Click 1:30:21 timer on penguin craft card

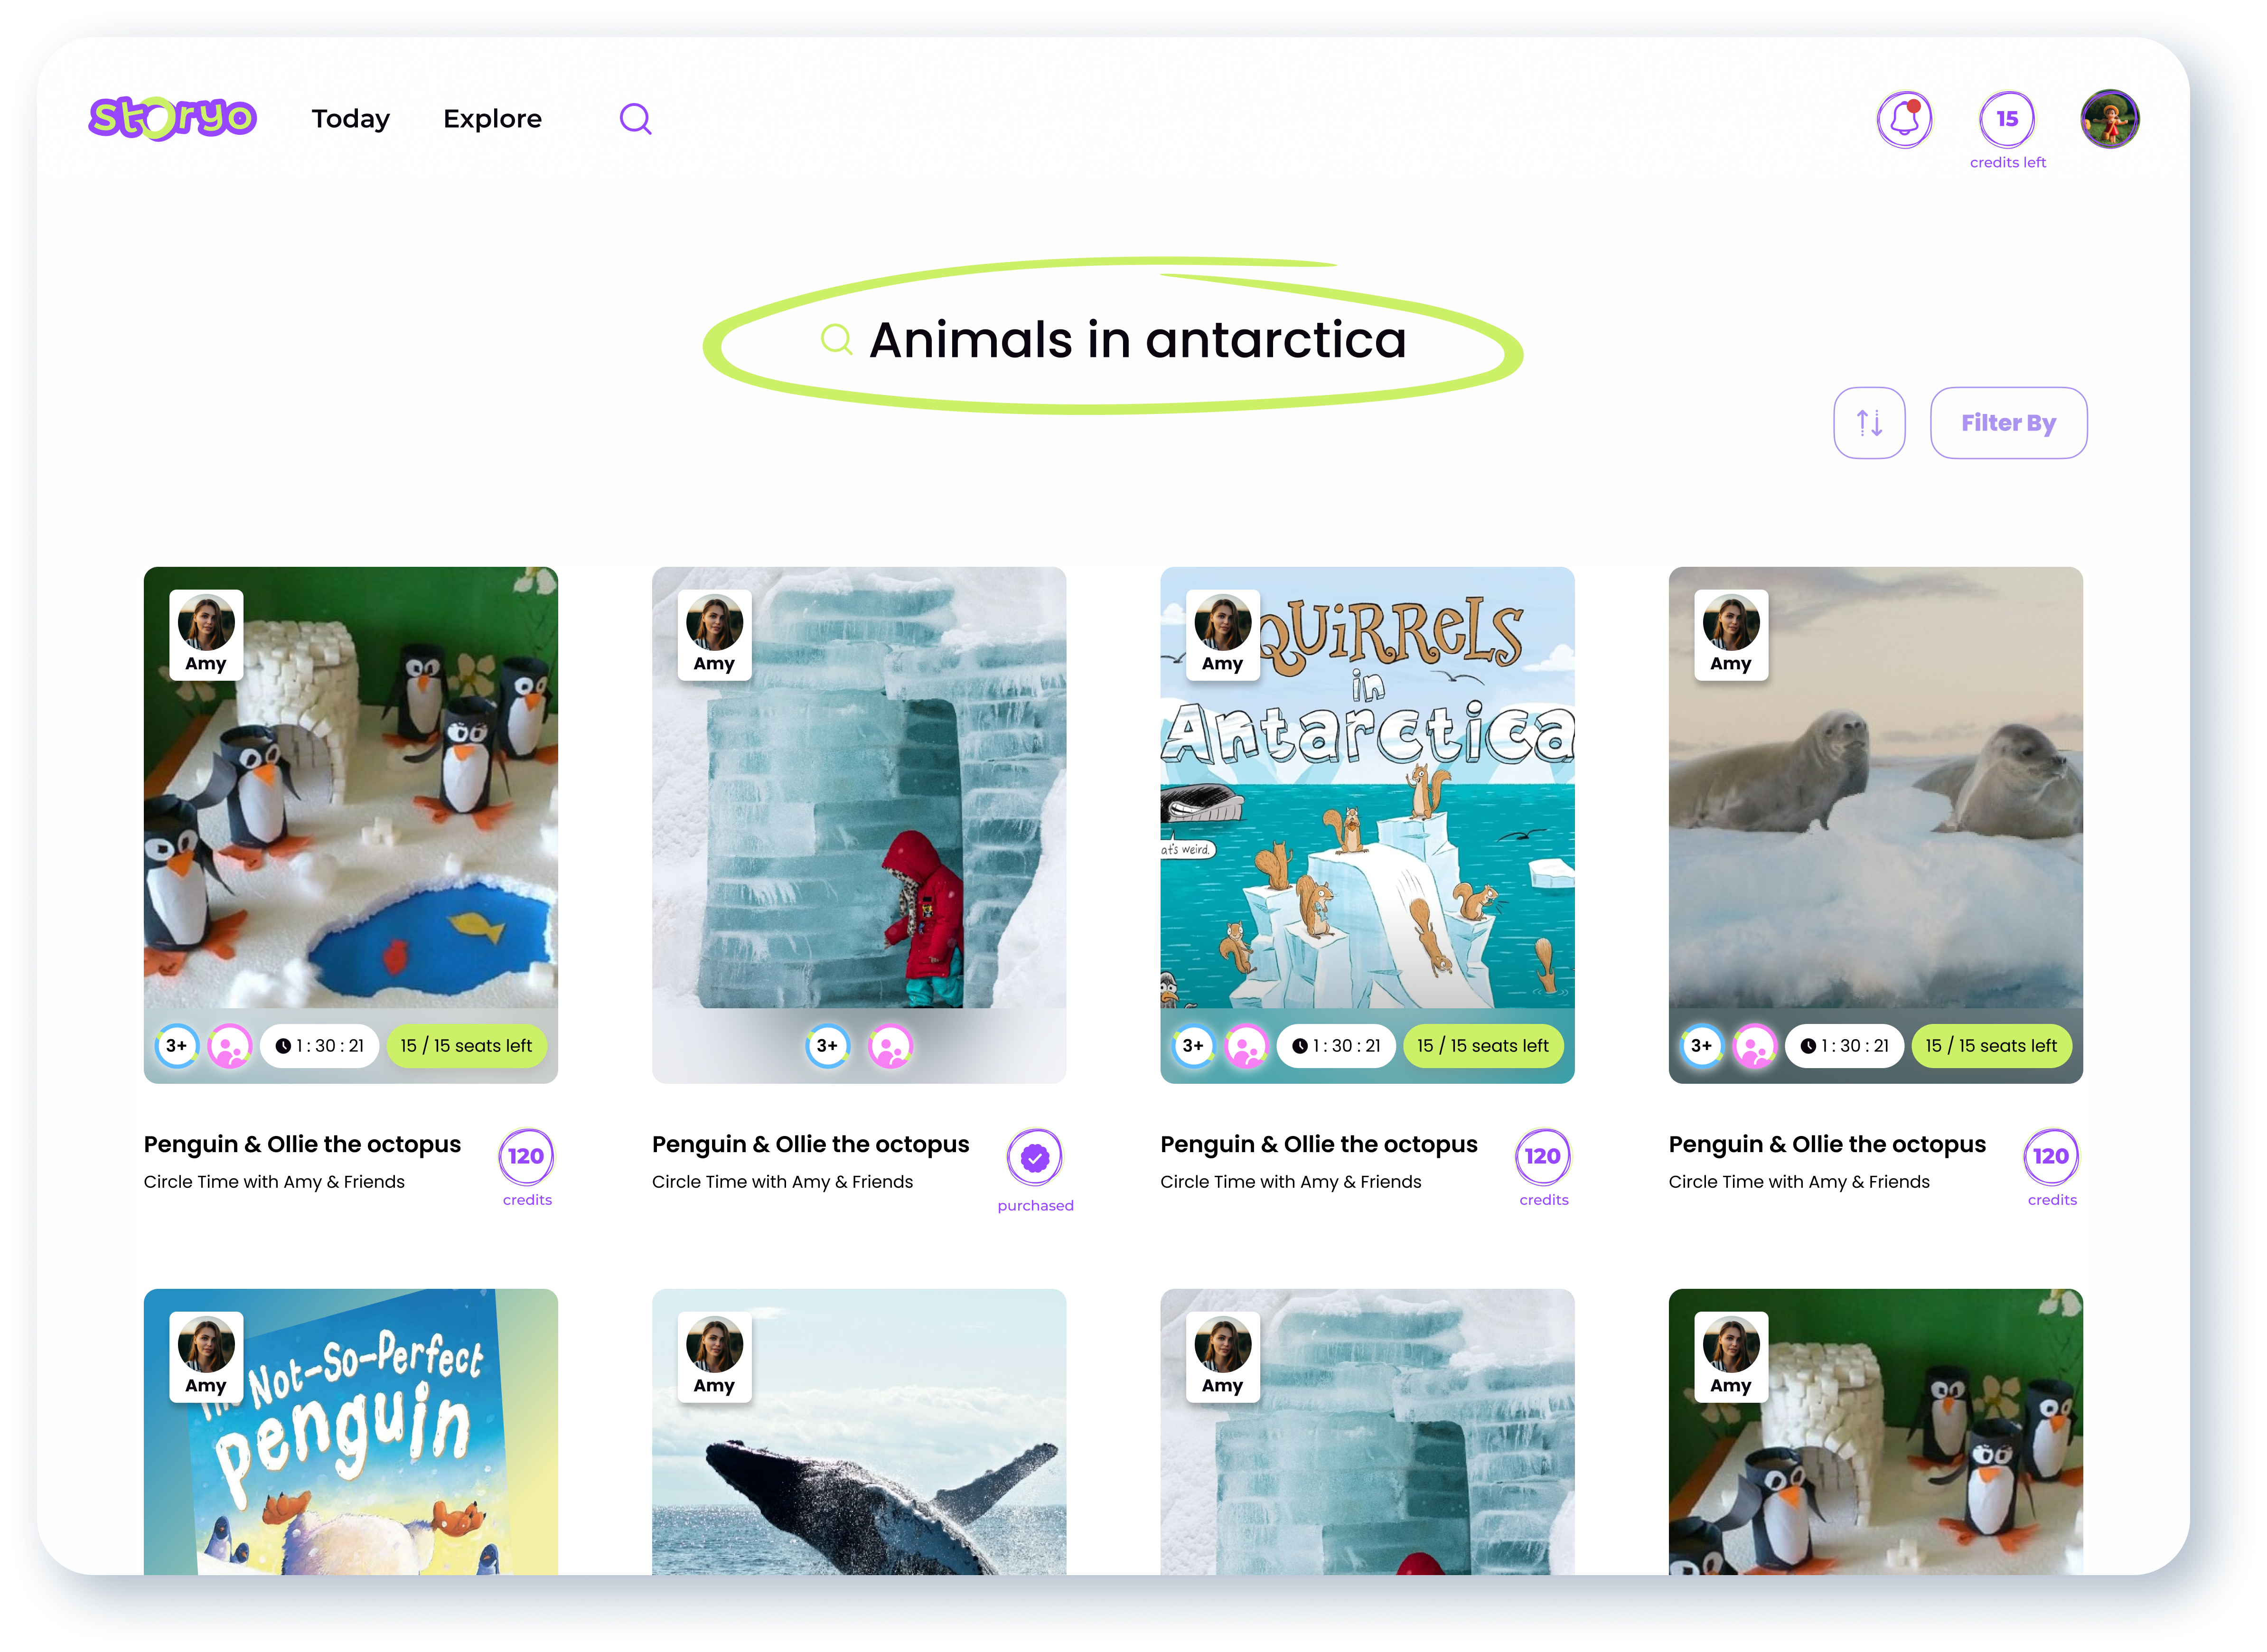[x=320, y=1046]
